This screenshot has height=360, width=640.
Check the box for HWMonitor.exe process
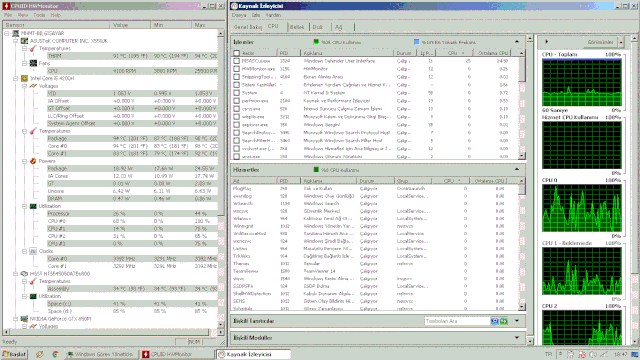click(236, 69)
